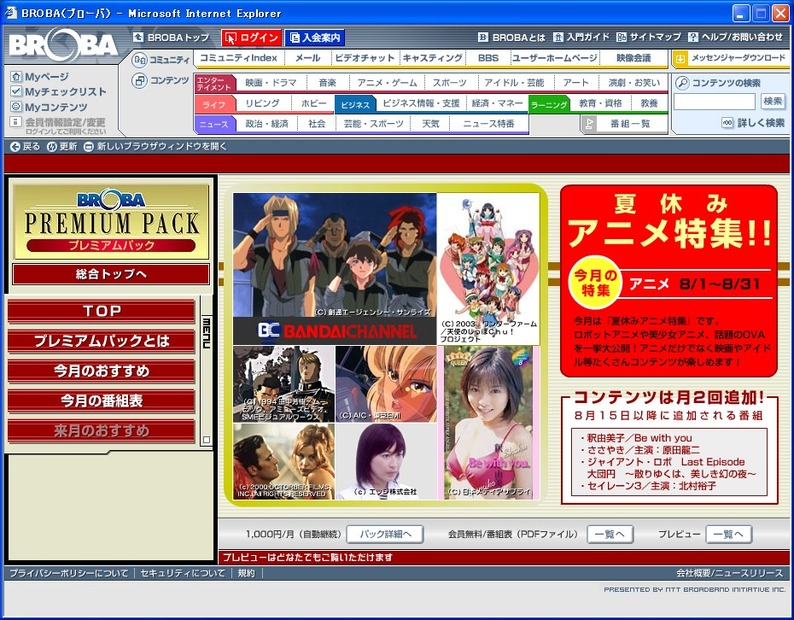Open 映画・ドラマ category
Image resolution: width=794 pixels, height=620 pixels.
(271, 83)
